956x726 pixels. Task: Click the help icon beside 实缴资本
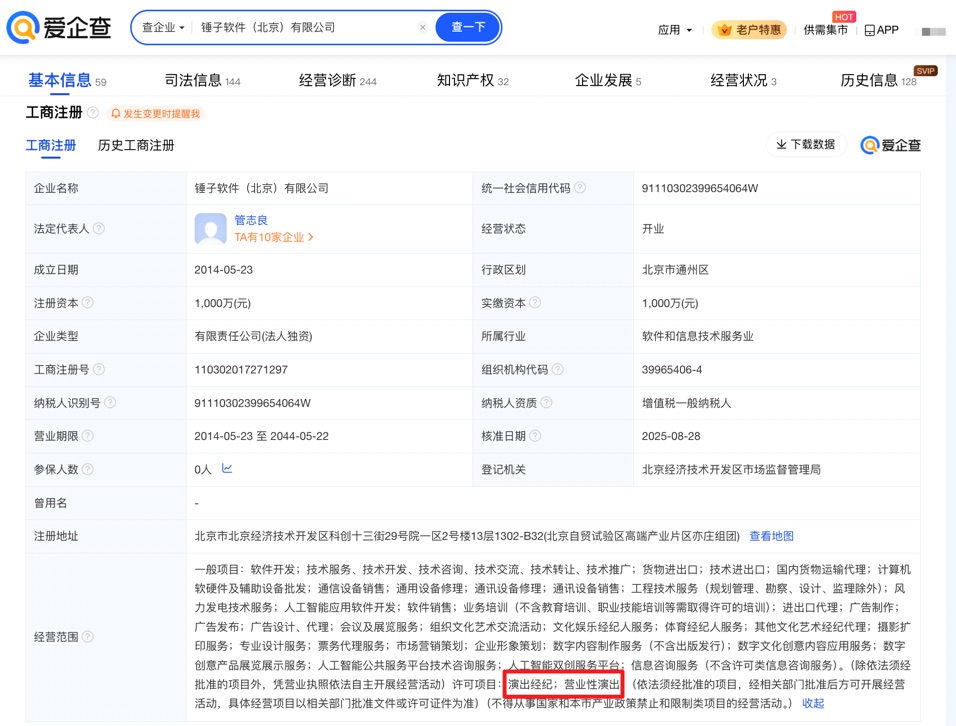click(x=535, y=303)
